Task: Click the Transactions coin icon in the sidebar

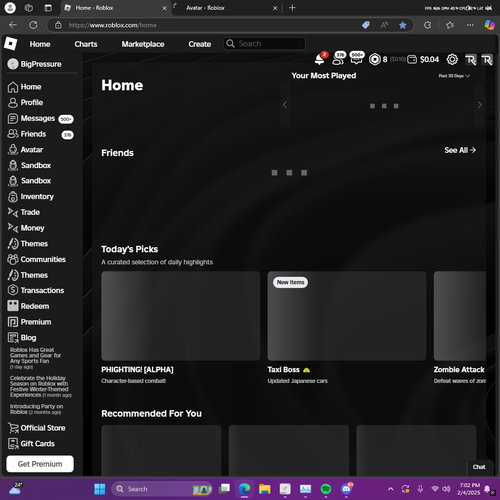Action: pyautogui.click(x=13, y=290)
